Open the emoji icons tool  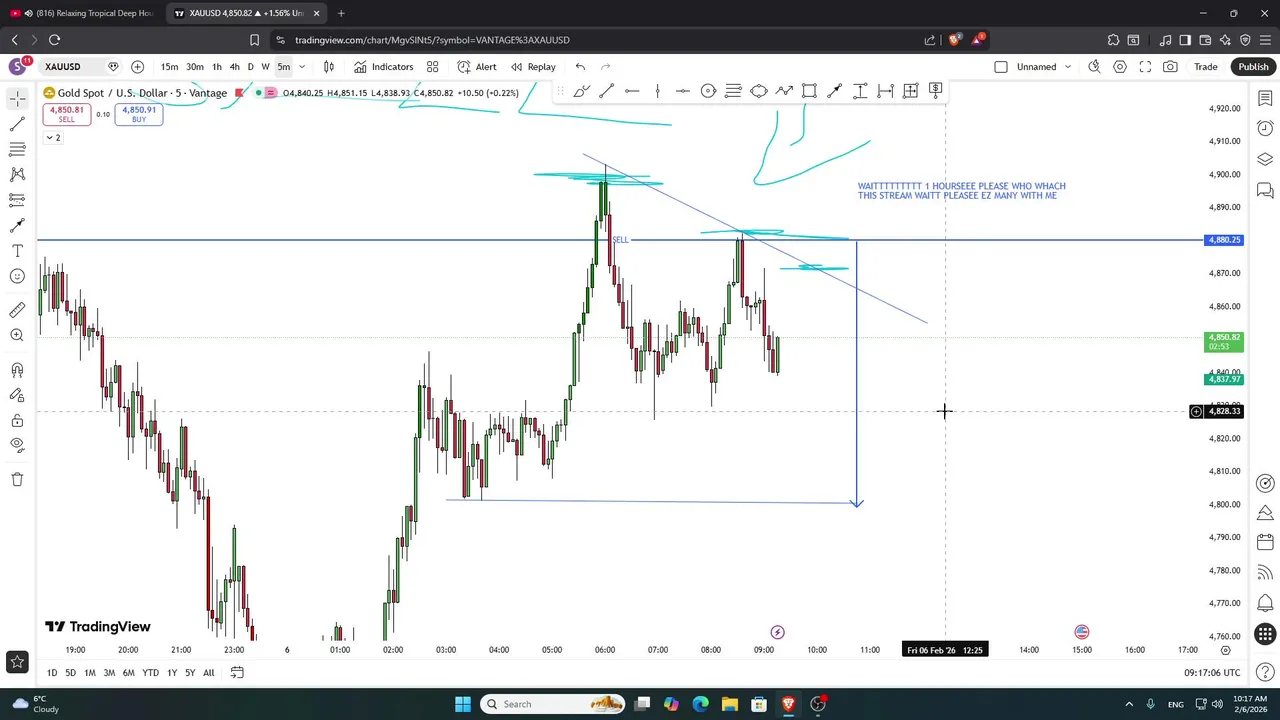click(x=17, y=276)
